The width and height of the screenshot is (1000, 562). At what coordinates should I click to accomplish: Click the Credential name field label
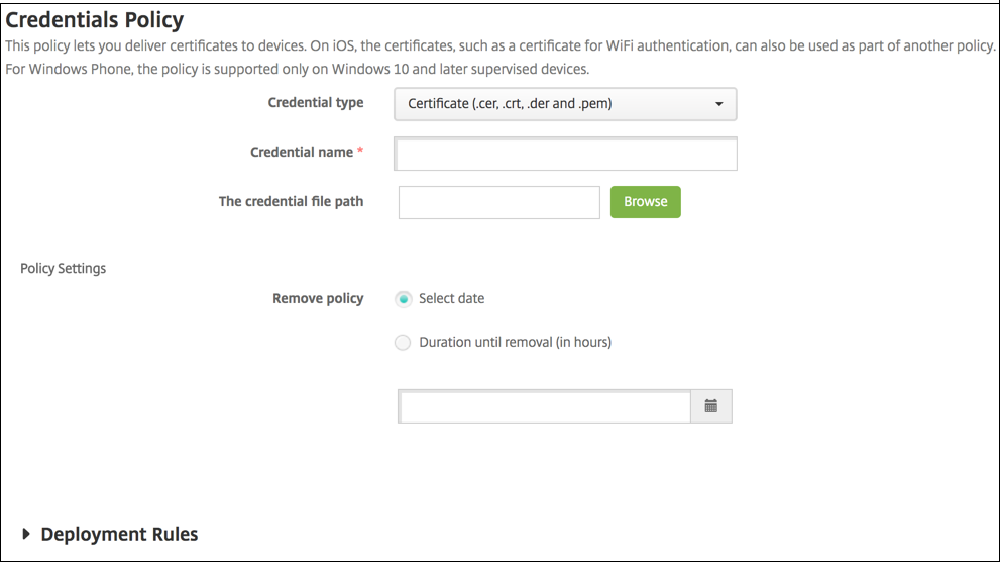point(301,152)
